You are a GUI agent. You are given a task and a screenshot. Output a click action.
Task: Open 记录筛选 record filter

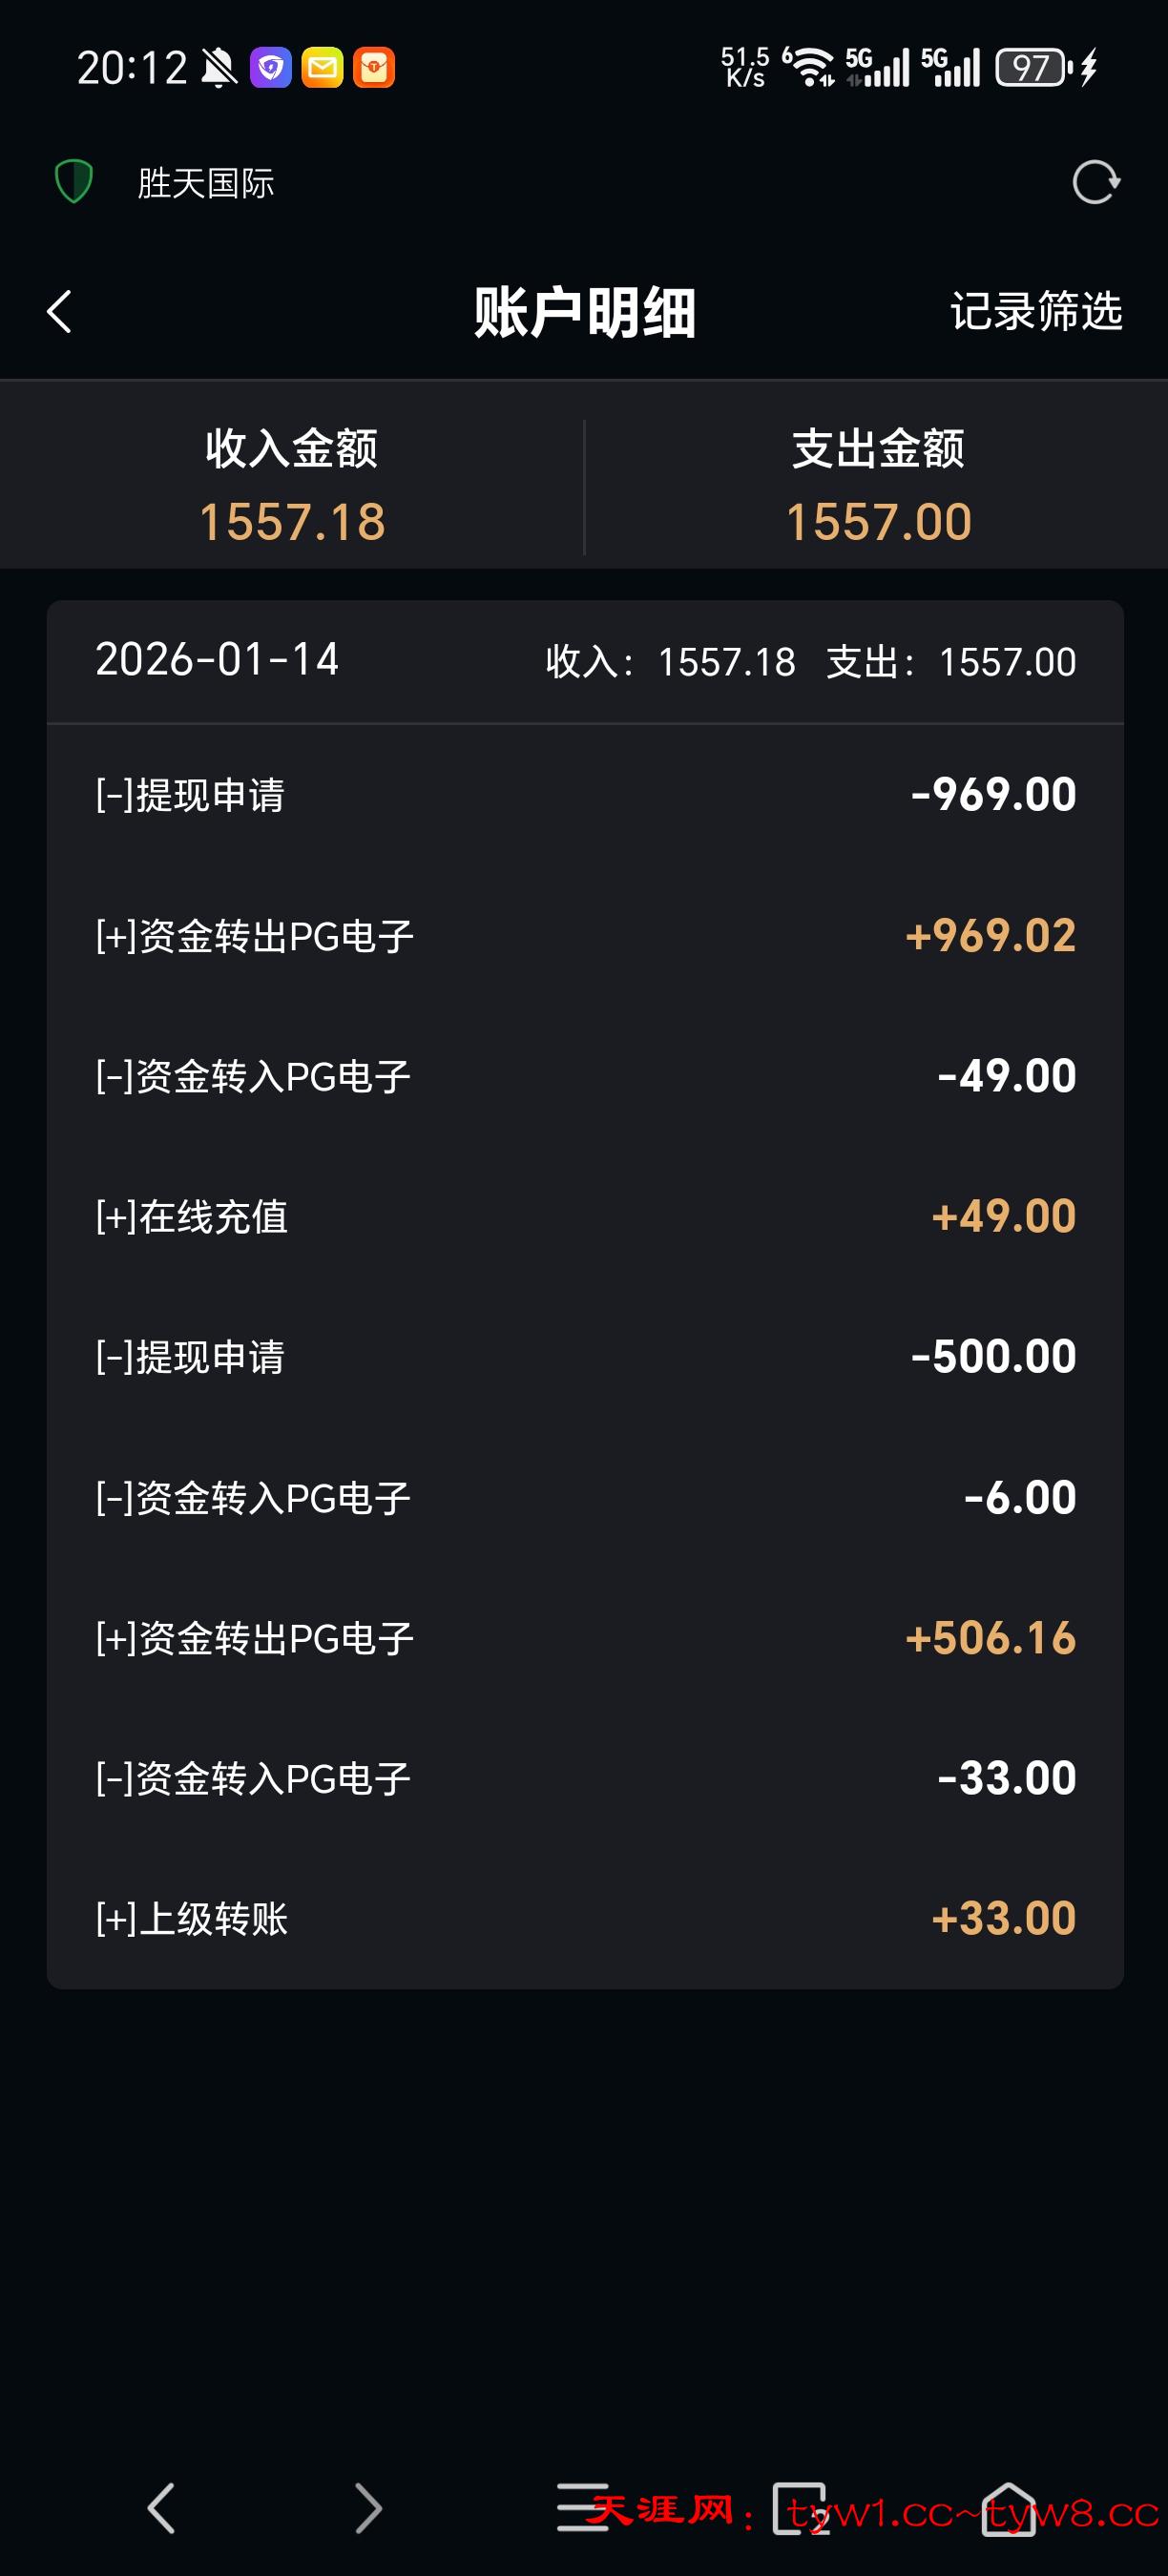pos(1036,311)
